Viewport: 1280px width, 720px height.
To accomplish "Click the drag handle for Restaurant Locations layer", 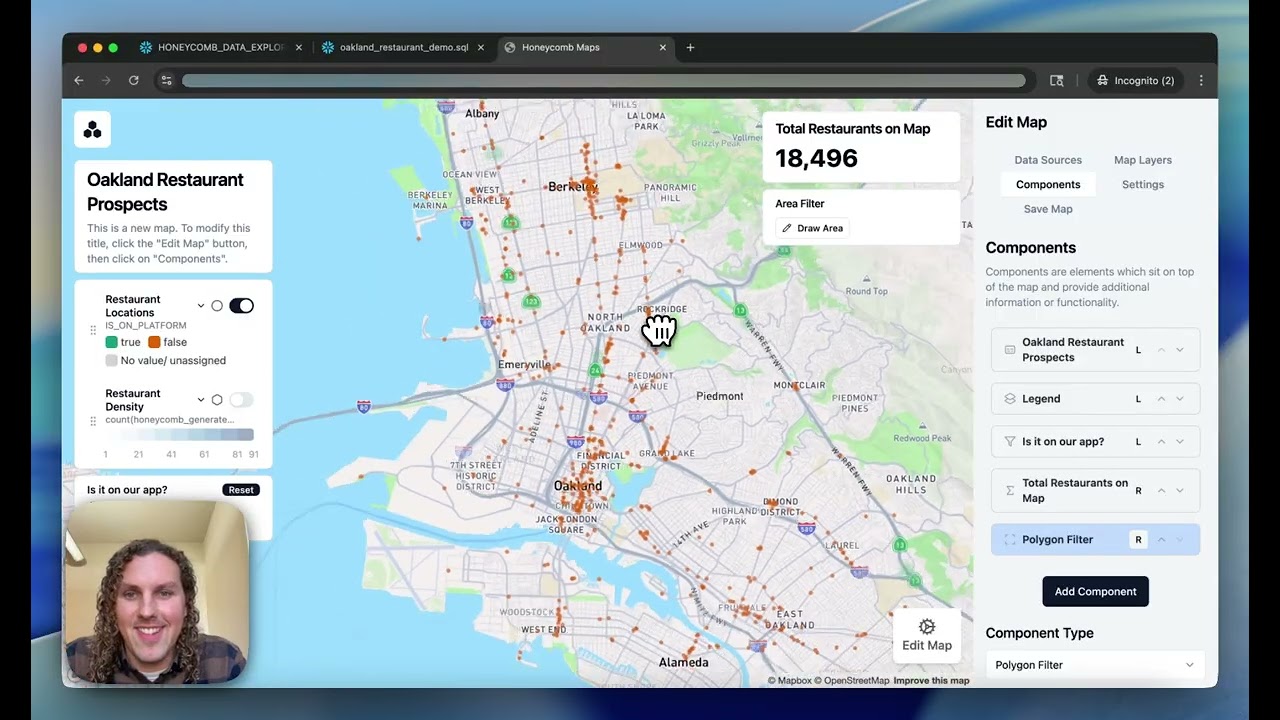I will click(93, 330).
